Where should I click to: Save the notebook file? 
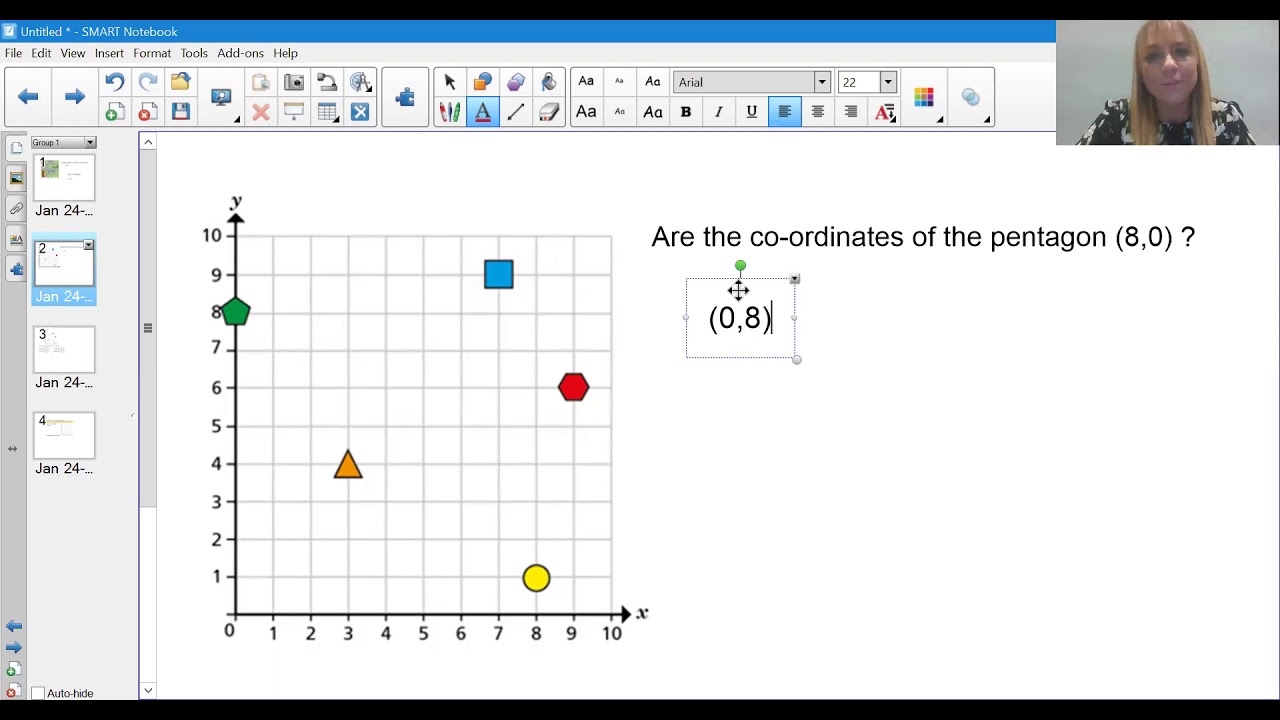(181, 112)
